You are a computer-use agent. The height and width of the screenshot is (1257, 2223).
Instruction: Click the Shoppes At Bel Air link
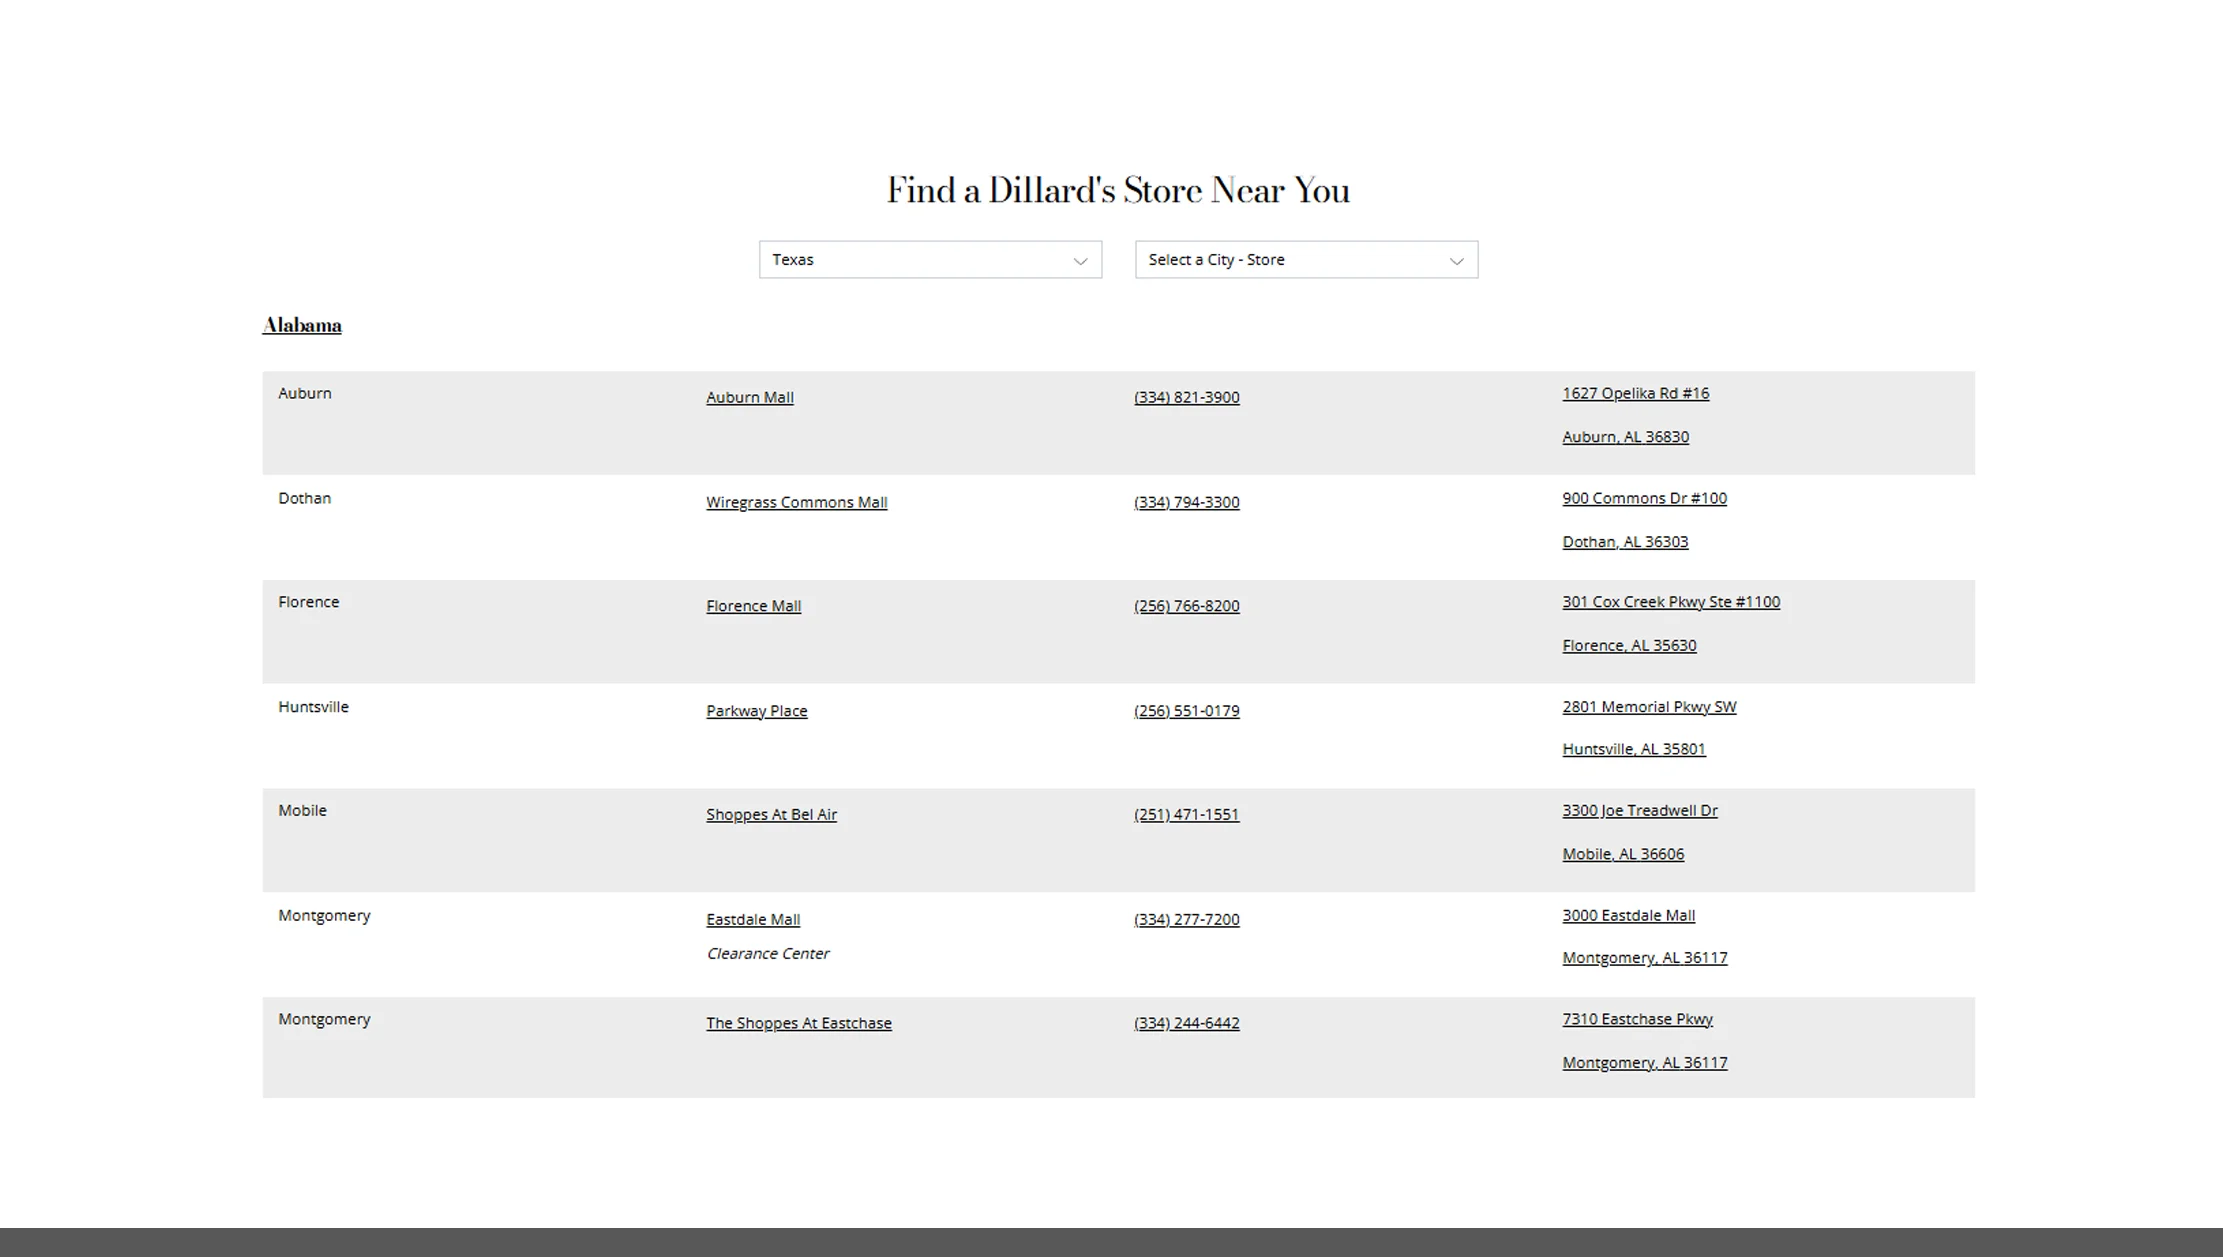(x=771, y=814)
